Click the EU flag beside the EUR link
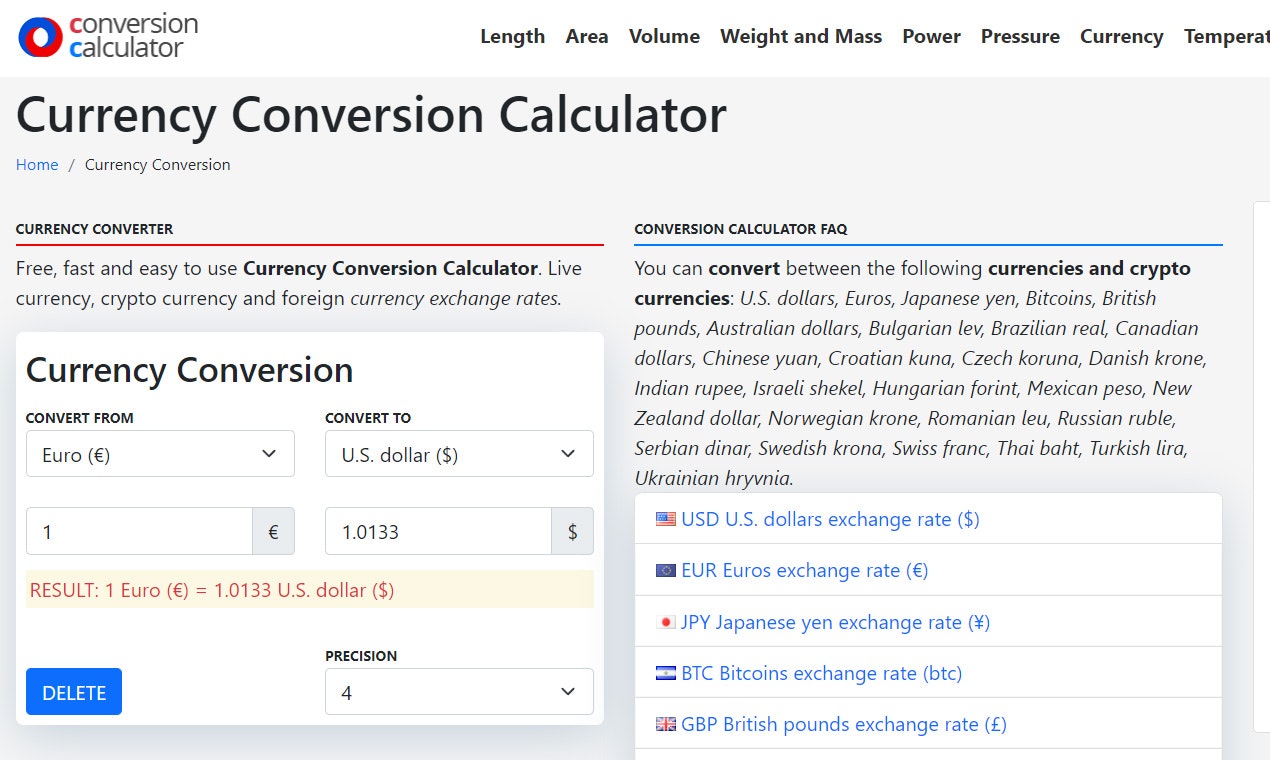Screen dimensions: 1270x760 click(x=665, y=570)
